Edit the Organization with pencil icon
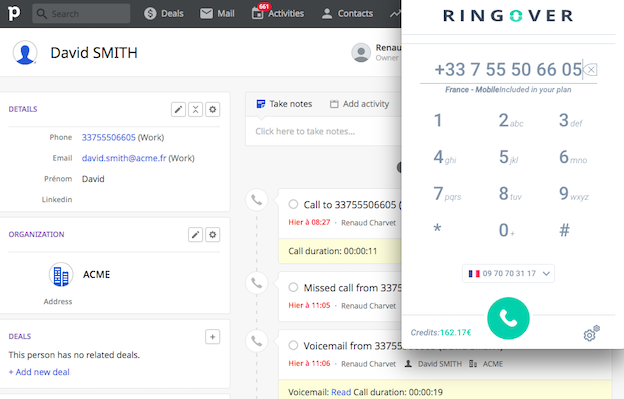 [195, 235]
